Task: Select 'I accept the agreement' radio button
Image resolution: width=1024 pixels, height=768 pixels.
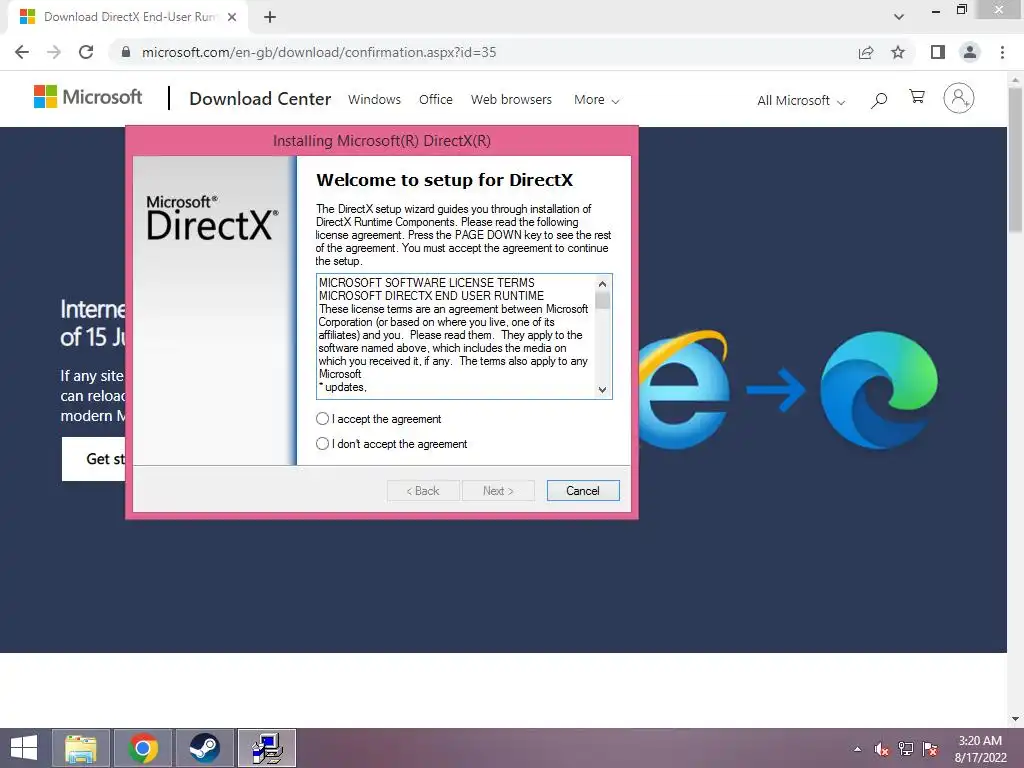Action: tap(322, 419)
